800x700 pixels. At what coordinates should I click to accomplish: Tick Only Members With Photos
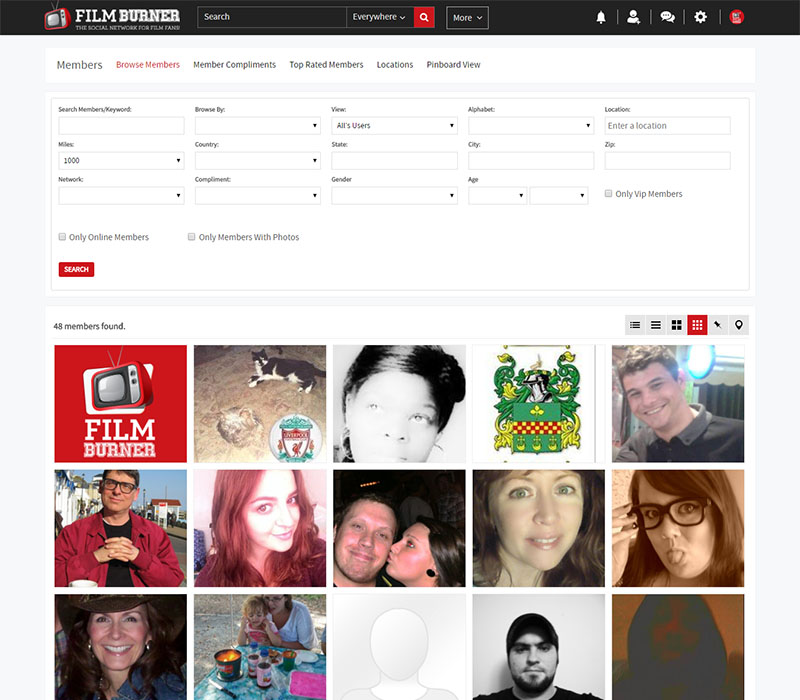[x=192, y=237]
